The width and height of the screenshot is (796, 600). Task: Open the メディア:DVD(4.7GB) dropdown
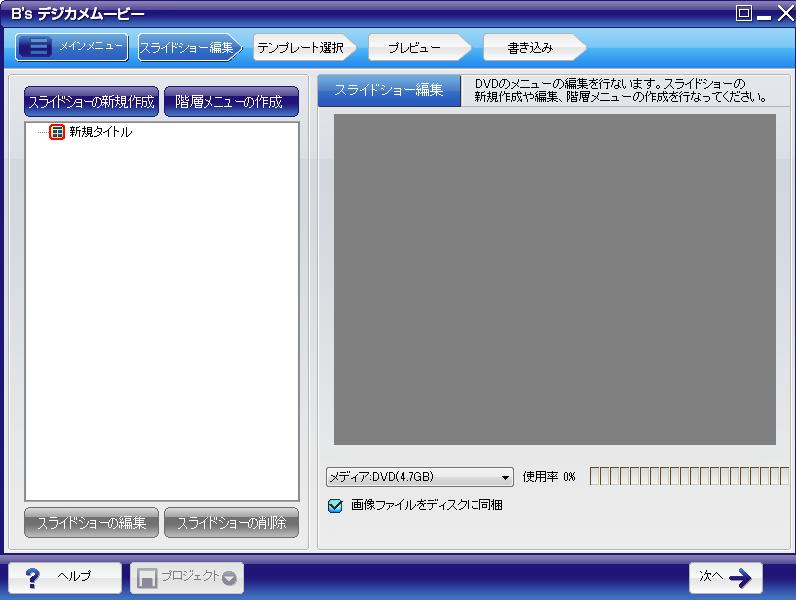[x=419, y=477]
